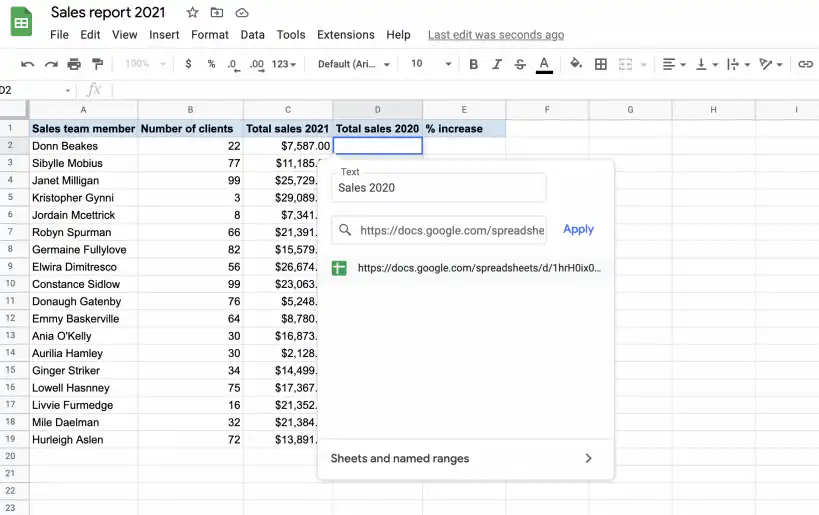Increase decimal places
This screenshot has height=515, width=819.
(x=256, y=65)
